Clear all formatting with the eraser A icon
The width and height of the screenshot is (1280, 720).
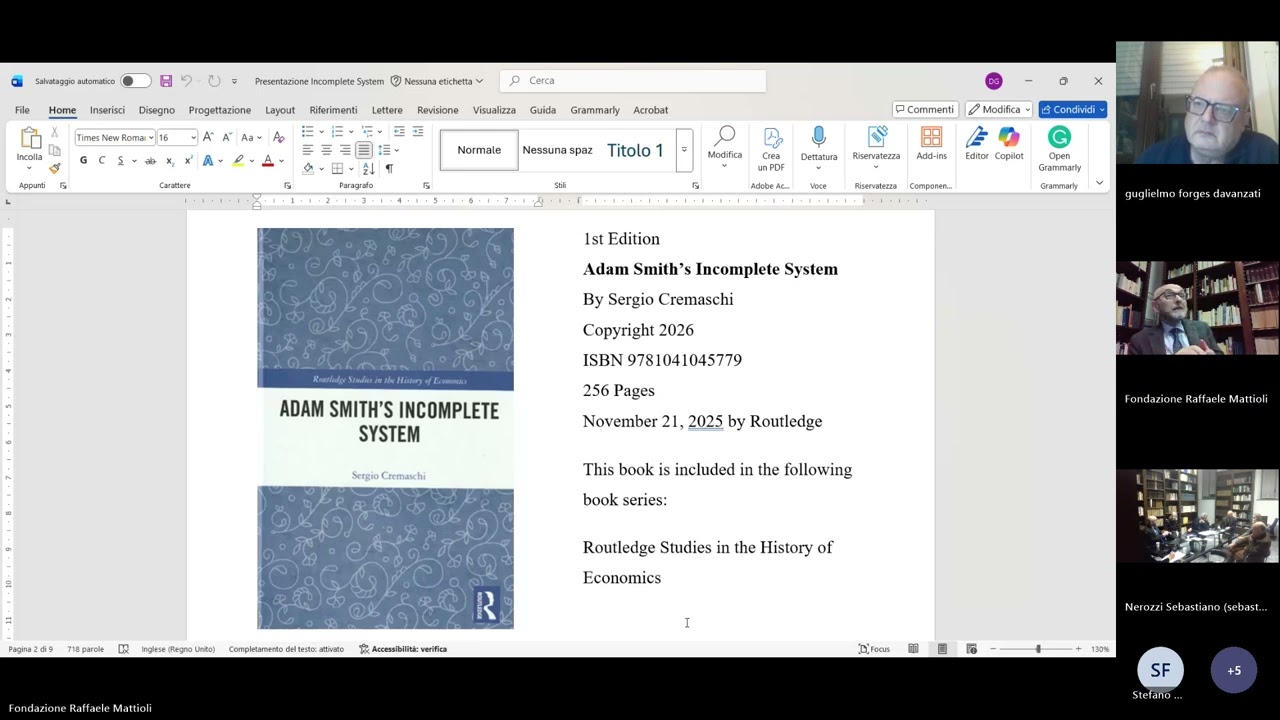tap(278, 137)
